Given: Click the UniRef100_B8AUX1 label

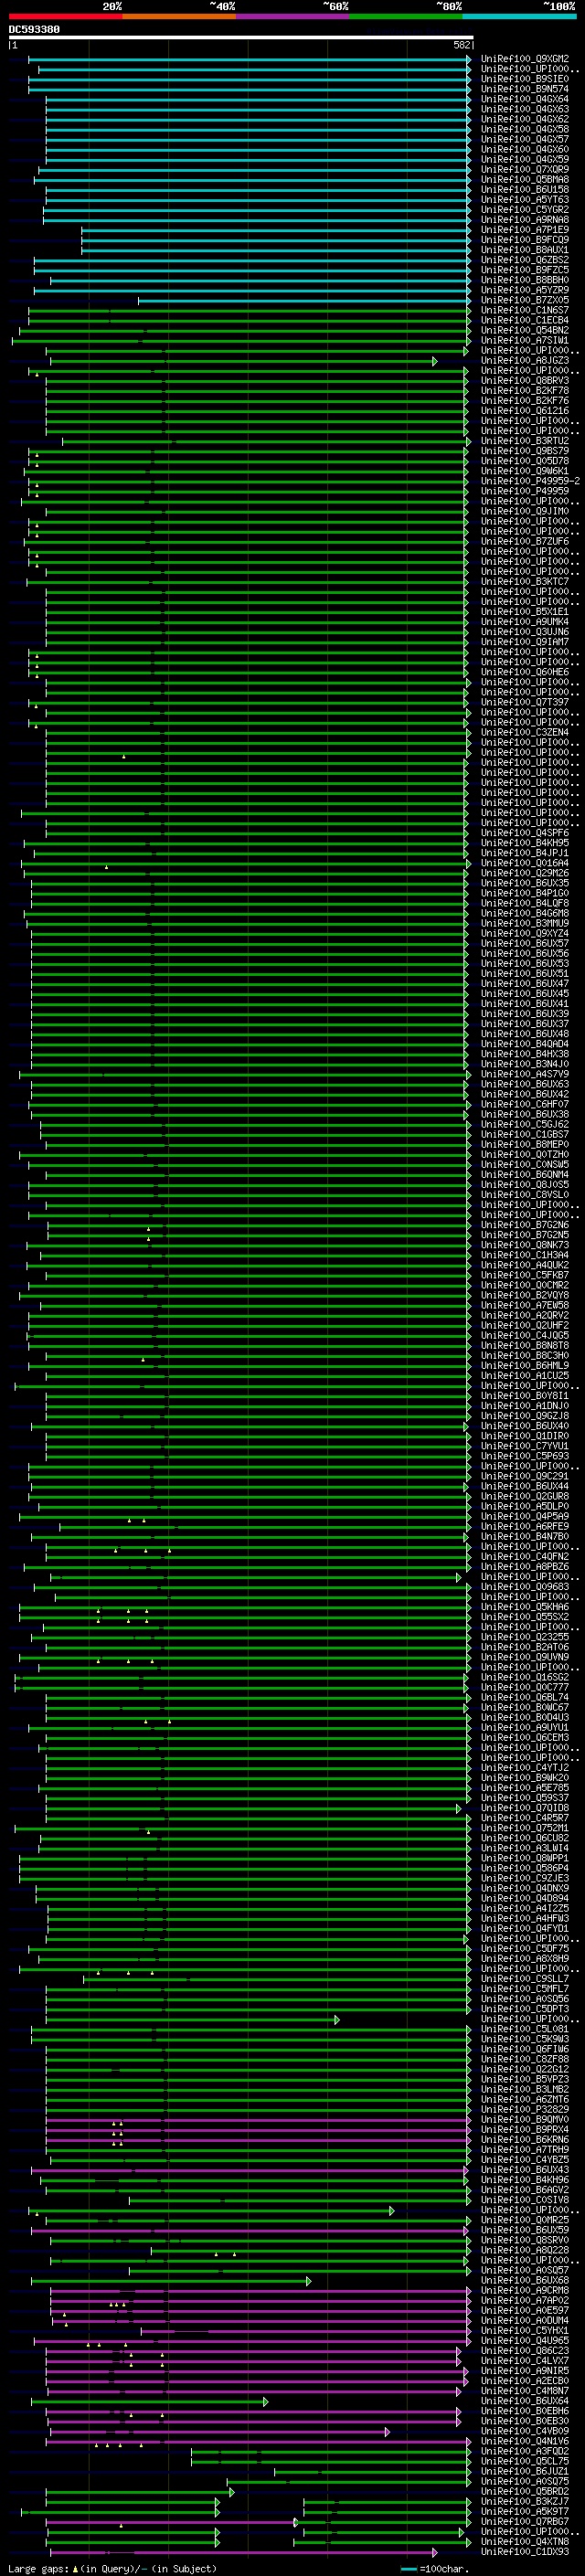Looking at the screenshot, I should 525,250.
